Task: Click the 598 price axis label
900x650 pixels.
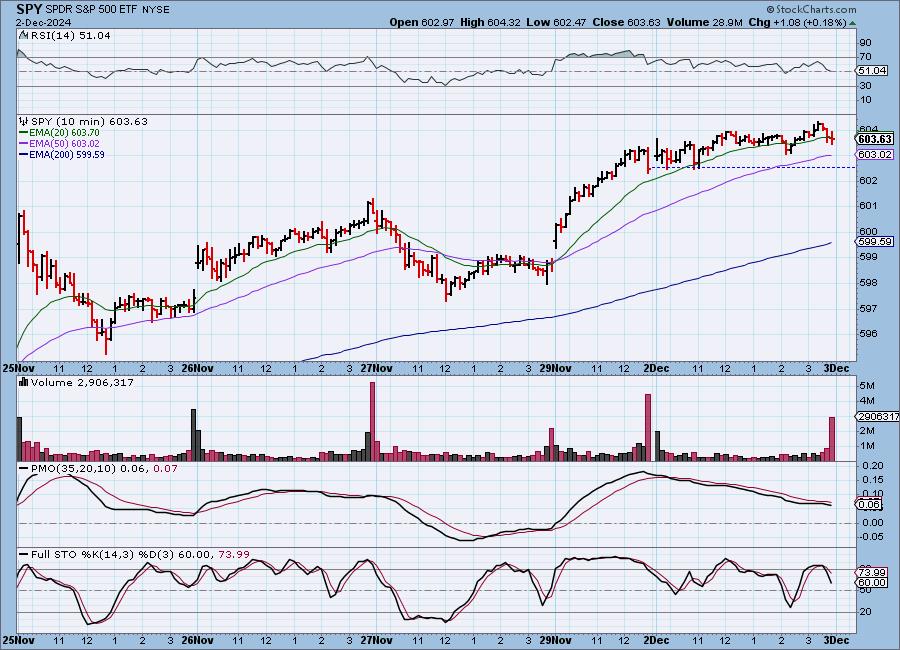Action: (x=868, y=283)
